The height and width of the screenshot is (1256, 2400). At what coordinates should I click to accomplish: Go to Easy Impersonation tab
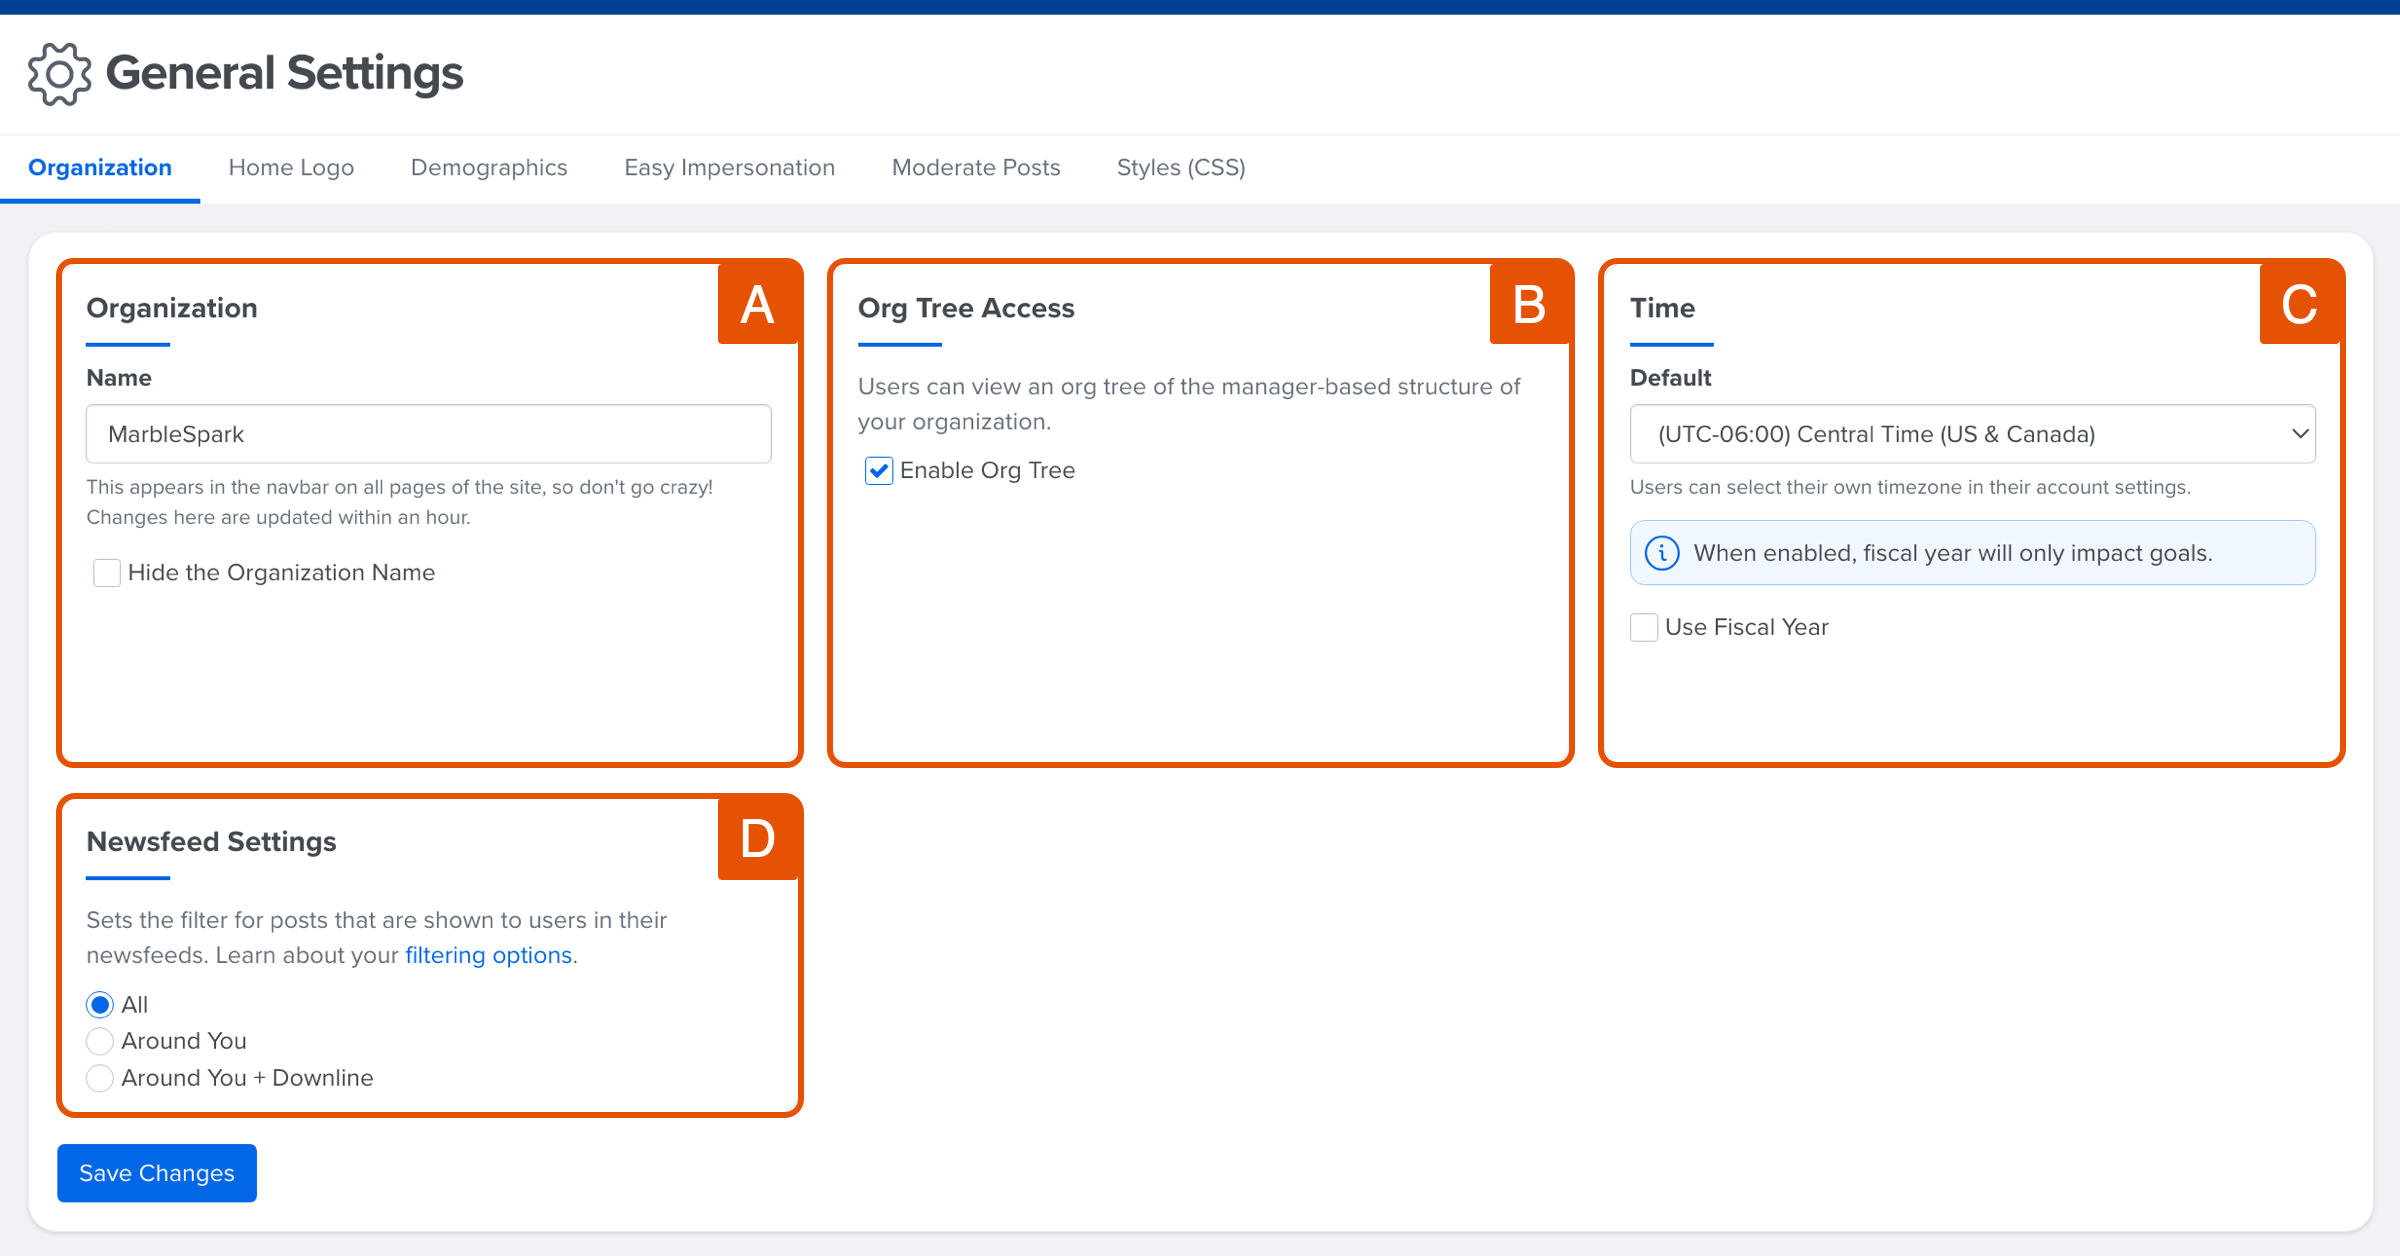click(x=729, y=168)
